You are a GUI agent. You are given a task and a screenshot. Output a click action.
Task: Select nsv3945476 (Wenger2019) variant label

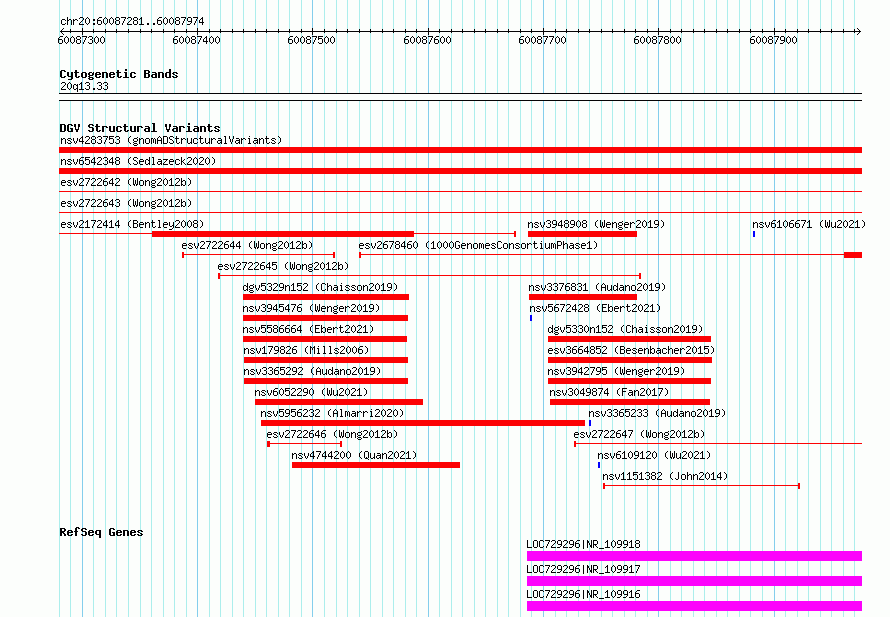click(311, 308)
